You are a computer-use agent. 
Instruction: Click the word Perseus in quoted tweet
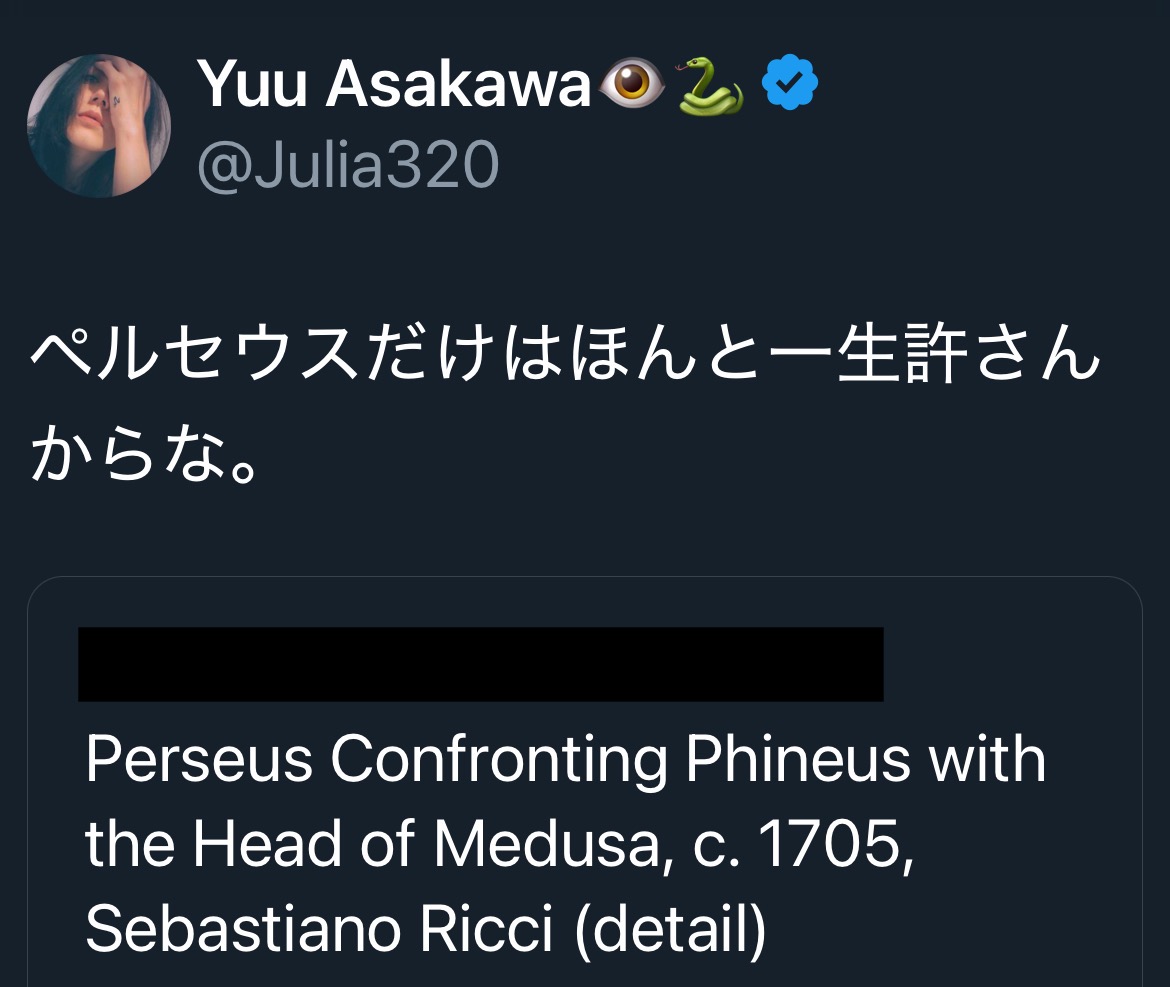click(x=199, y=760)
